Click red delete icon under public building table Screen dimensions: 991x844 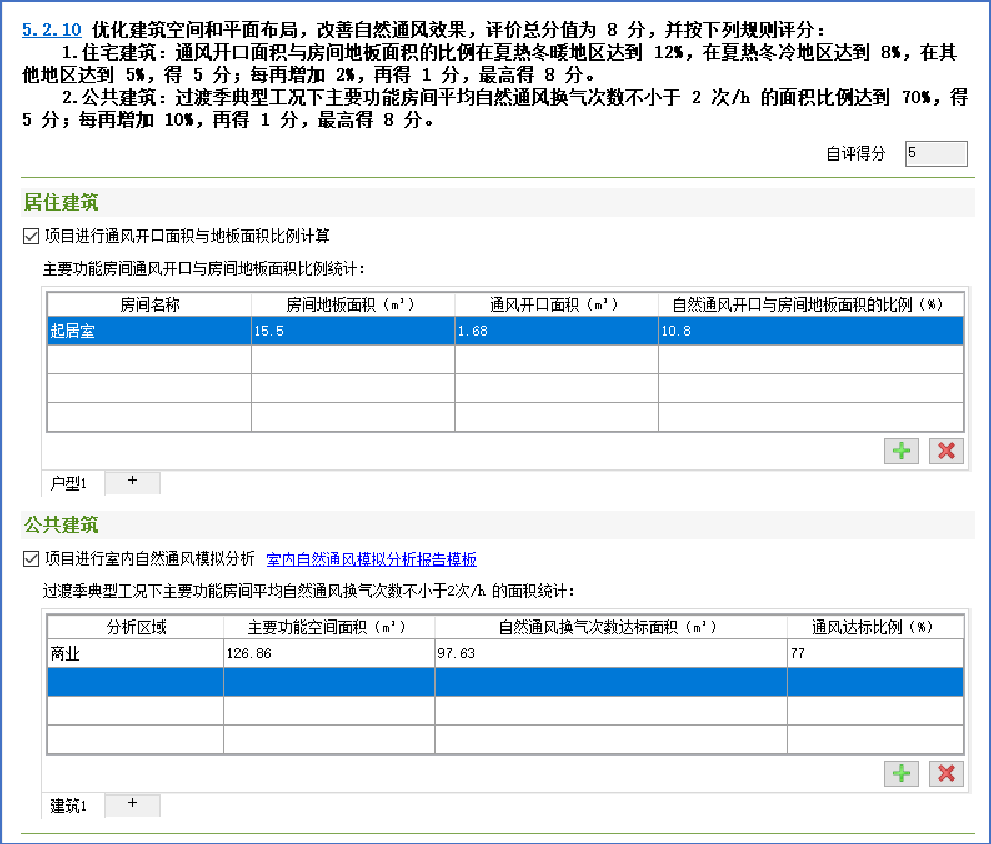(946, 774)
